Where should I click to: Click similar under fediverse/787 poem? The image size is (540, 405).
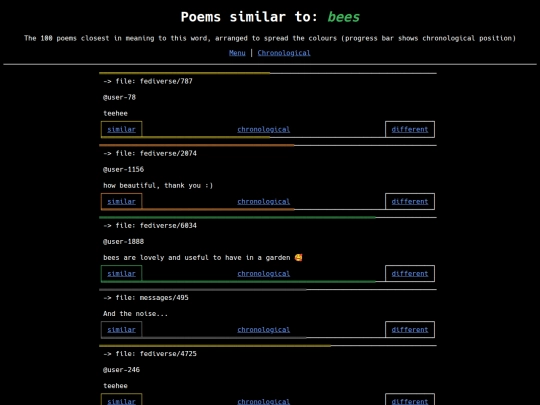pyautogui.click(x=122, y=129)
